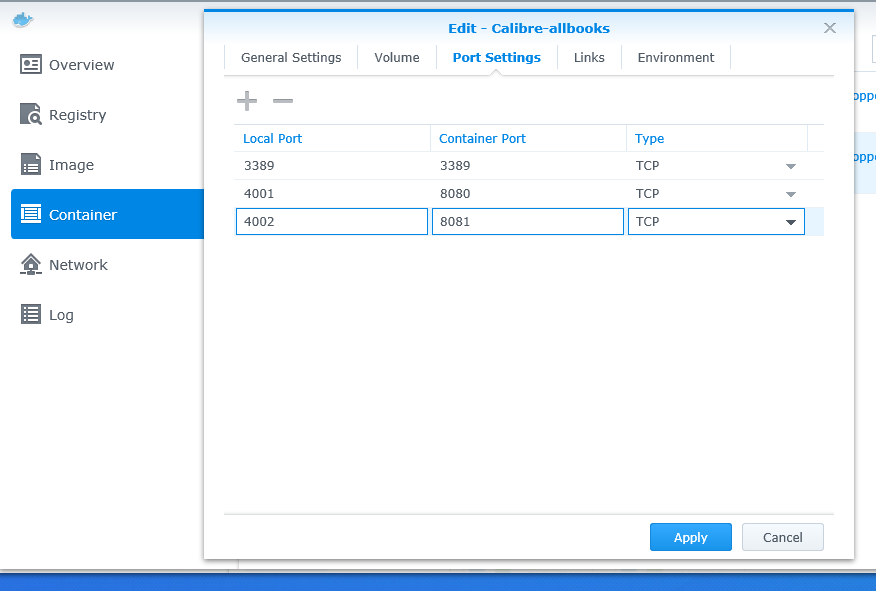The width and height of the screenshot is (876, 591).
Task: Click the Registry sidebar icon
Action: tap(31, 115)
